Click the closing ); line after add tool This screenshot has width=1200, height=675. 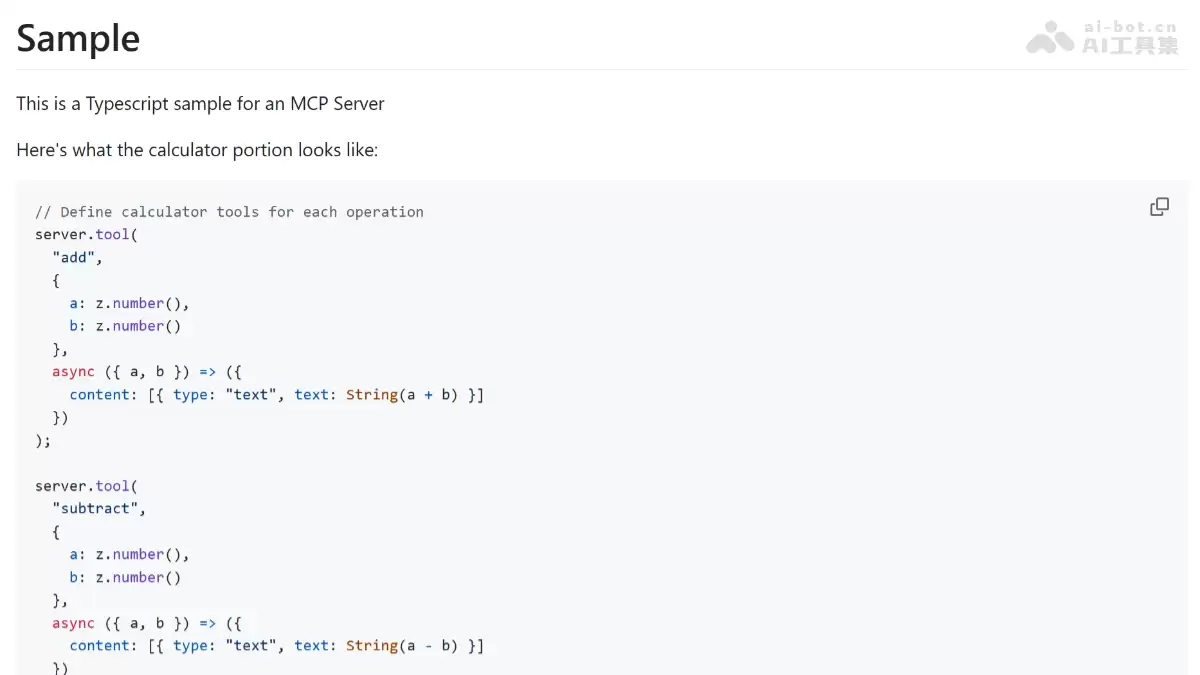point(43,440)
